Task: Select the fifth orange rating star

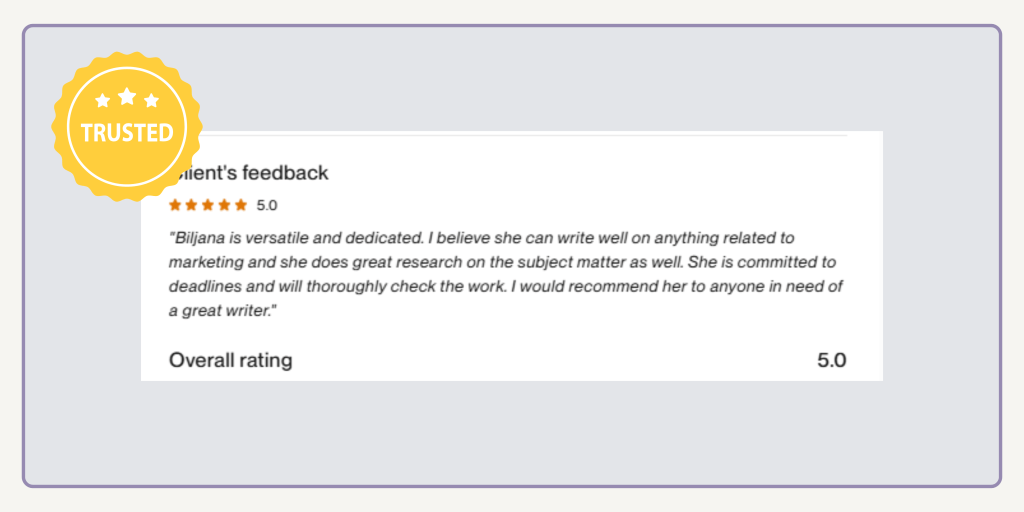Action: click(x=240, y=205)
